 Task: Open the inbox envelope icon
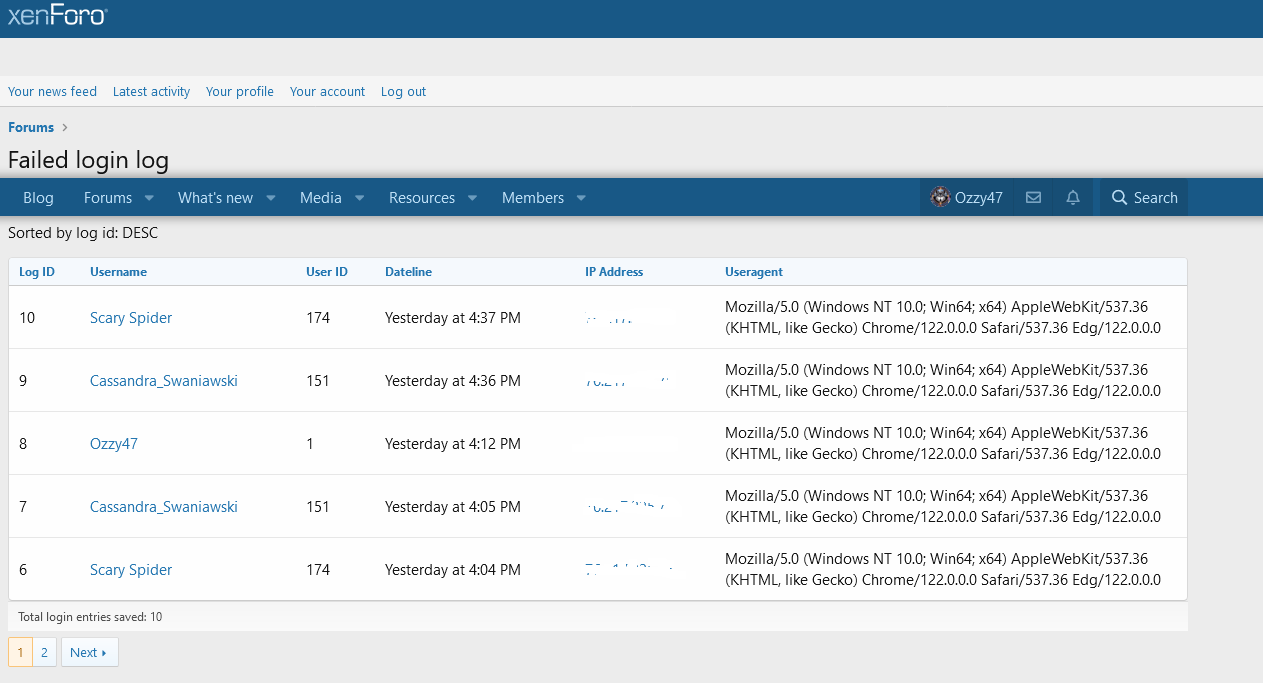1033,198
